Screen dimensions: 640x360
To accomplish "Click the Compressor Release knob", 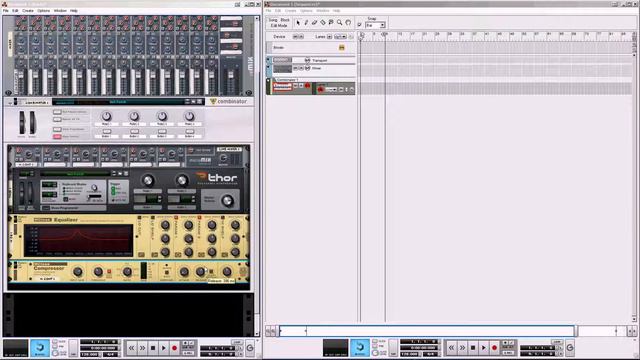I will [x=200, y=271].
